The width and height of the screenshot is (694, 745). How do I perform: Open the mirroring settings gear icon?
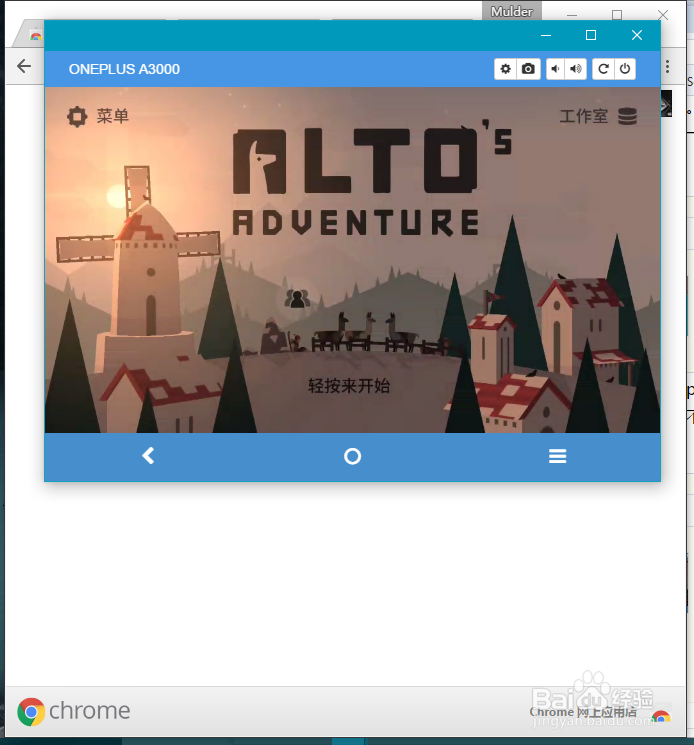505,69
